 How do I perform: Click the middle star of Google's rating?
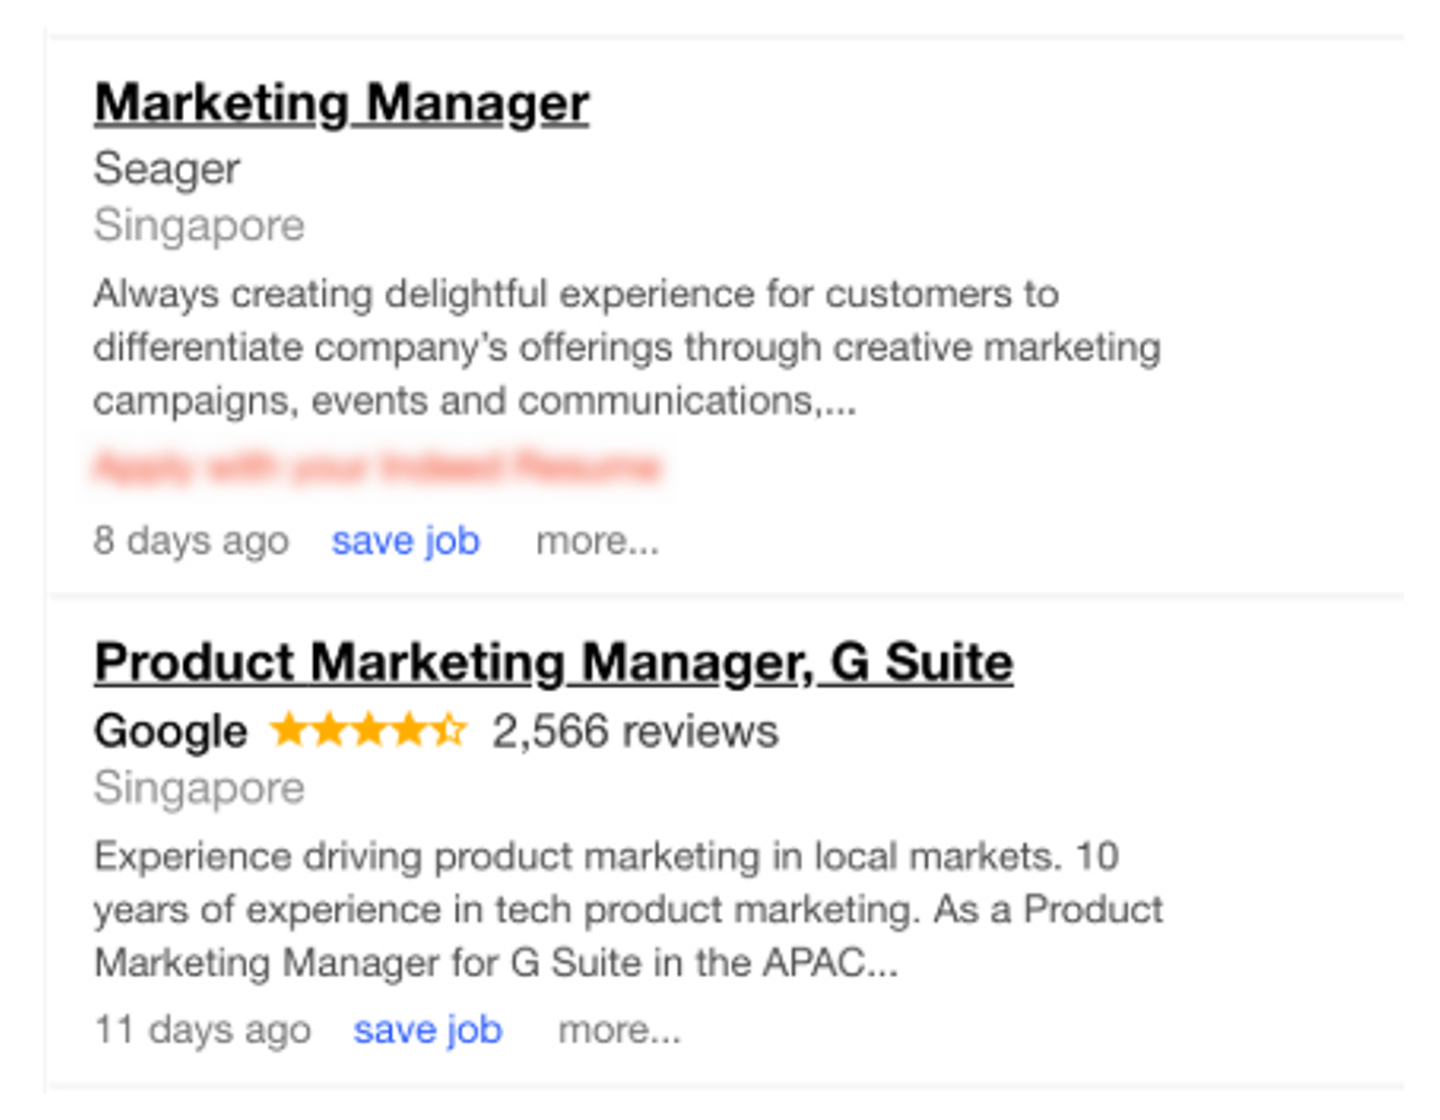point(369,730)
